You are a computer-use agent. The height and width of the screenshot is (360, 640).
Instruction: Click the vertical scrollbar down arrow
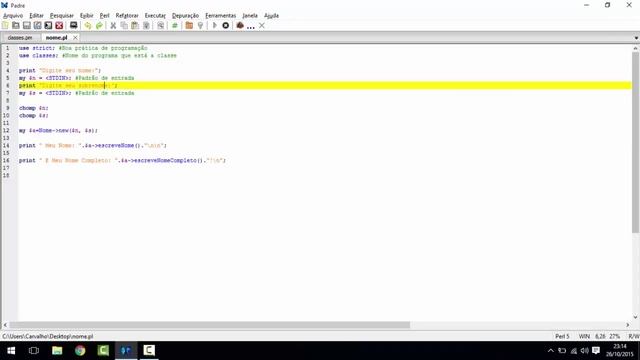636,317
